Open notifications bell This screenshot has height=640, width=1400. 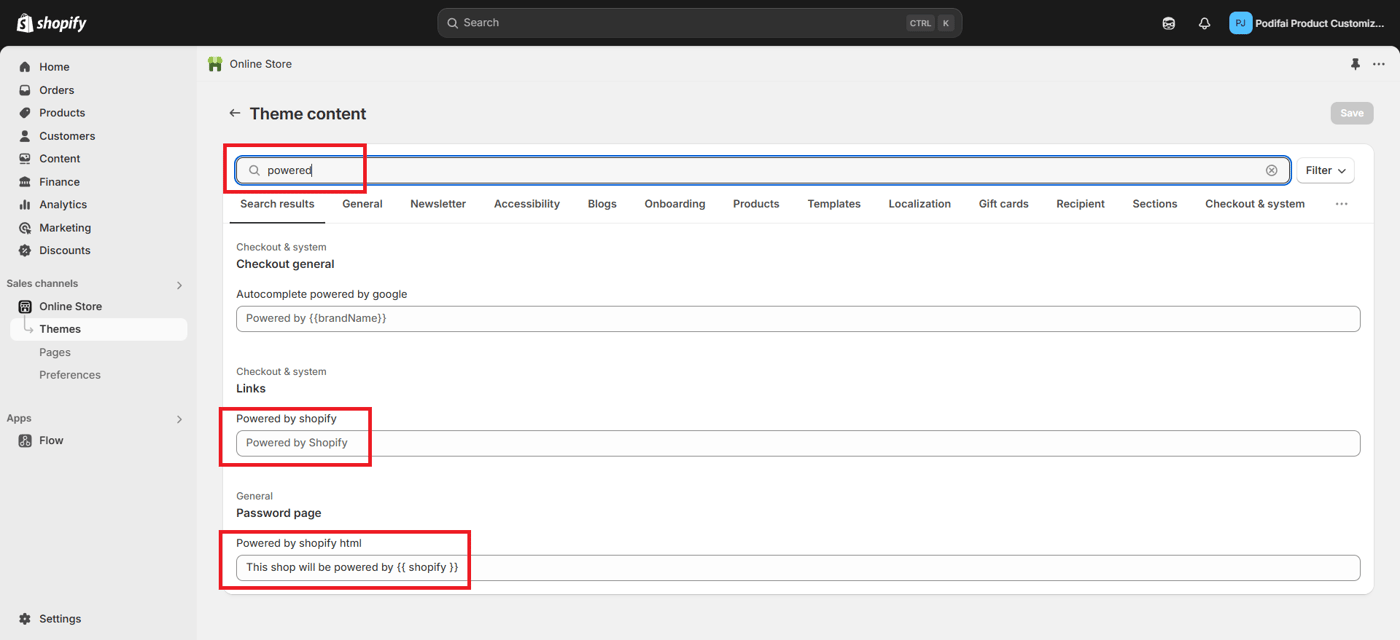pyautogui.click(x=1204, y=23)
